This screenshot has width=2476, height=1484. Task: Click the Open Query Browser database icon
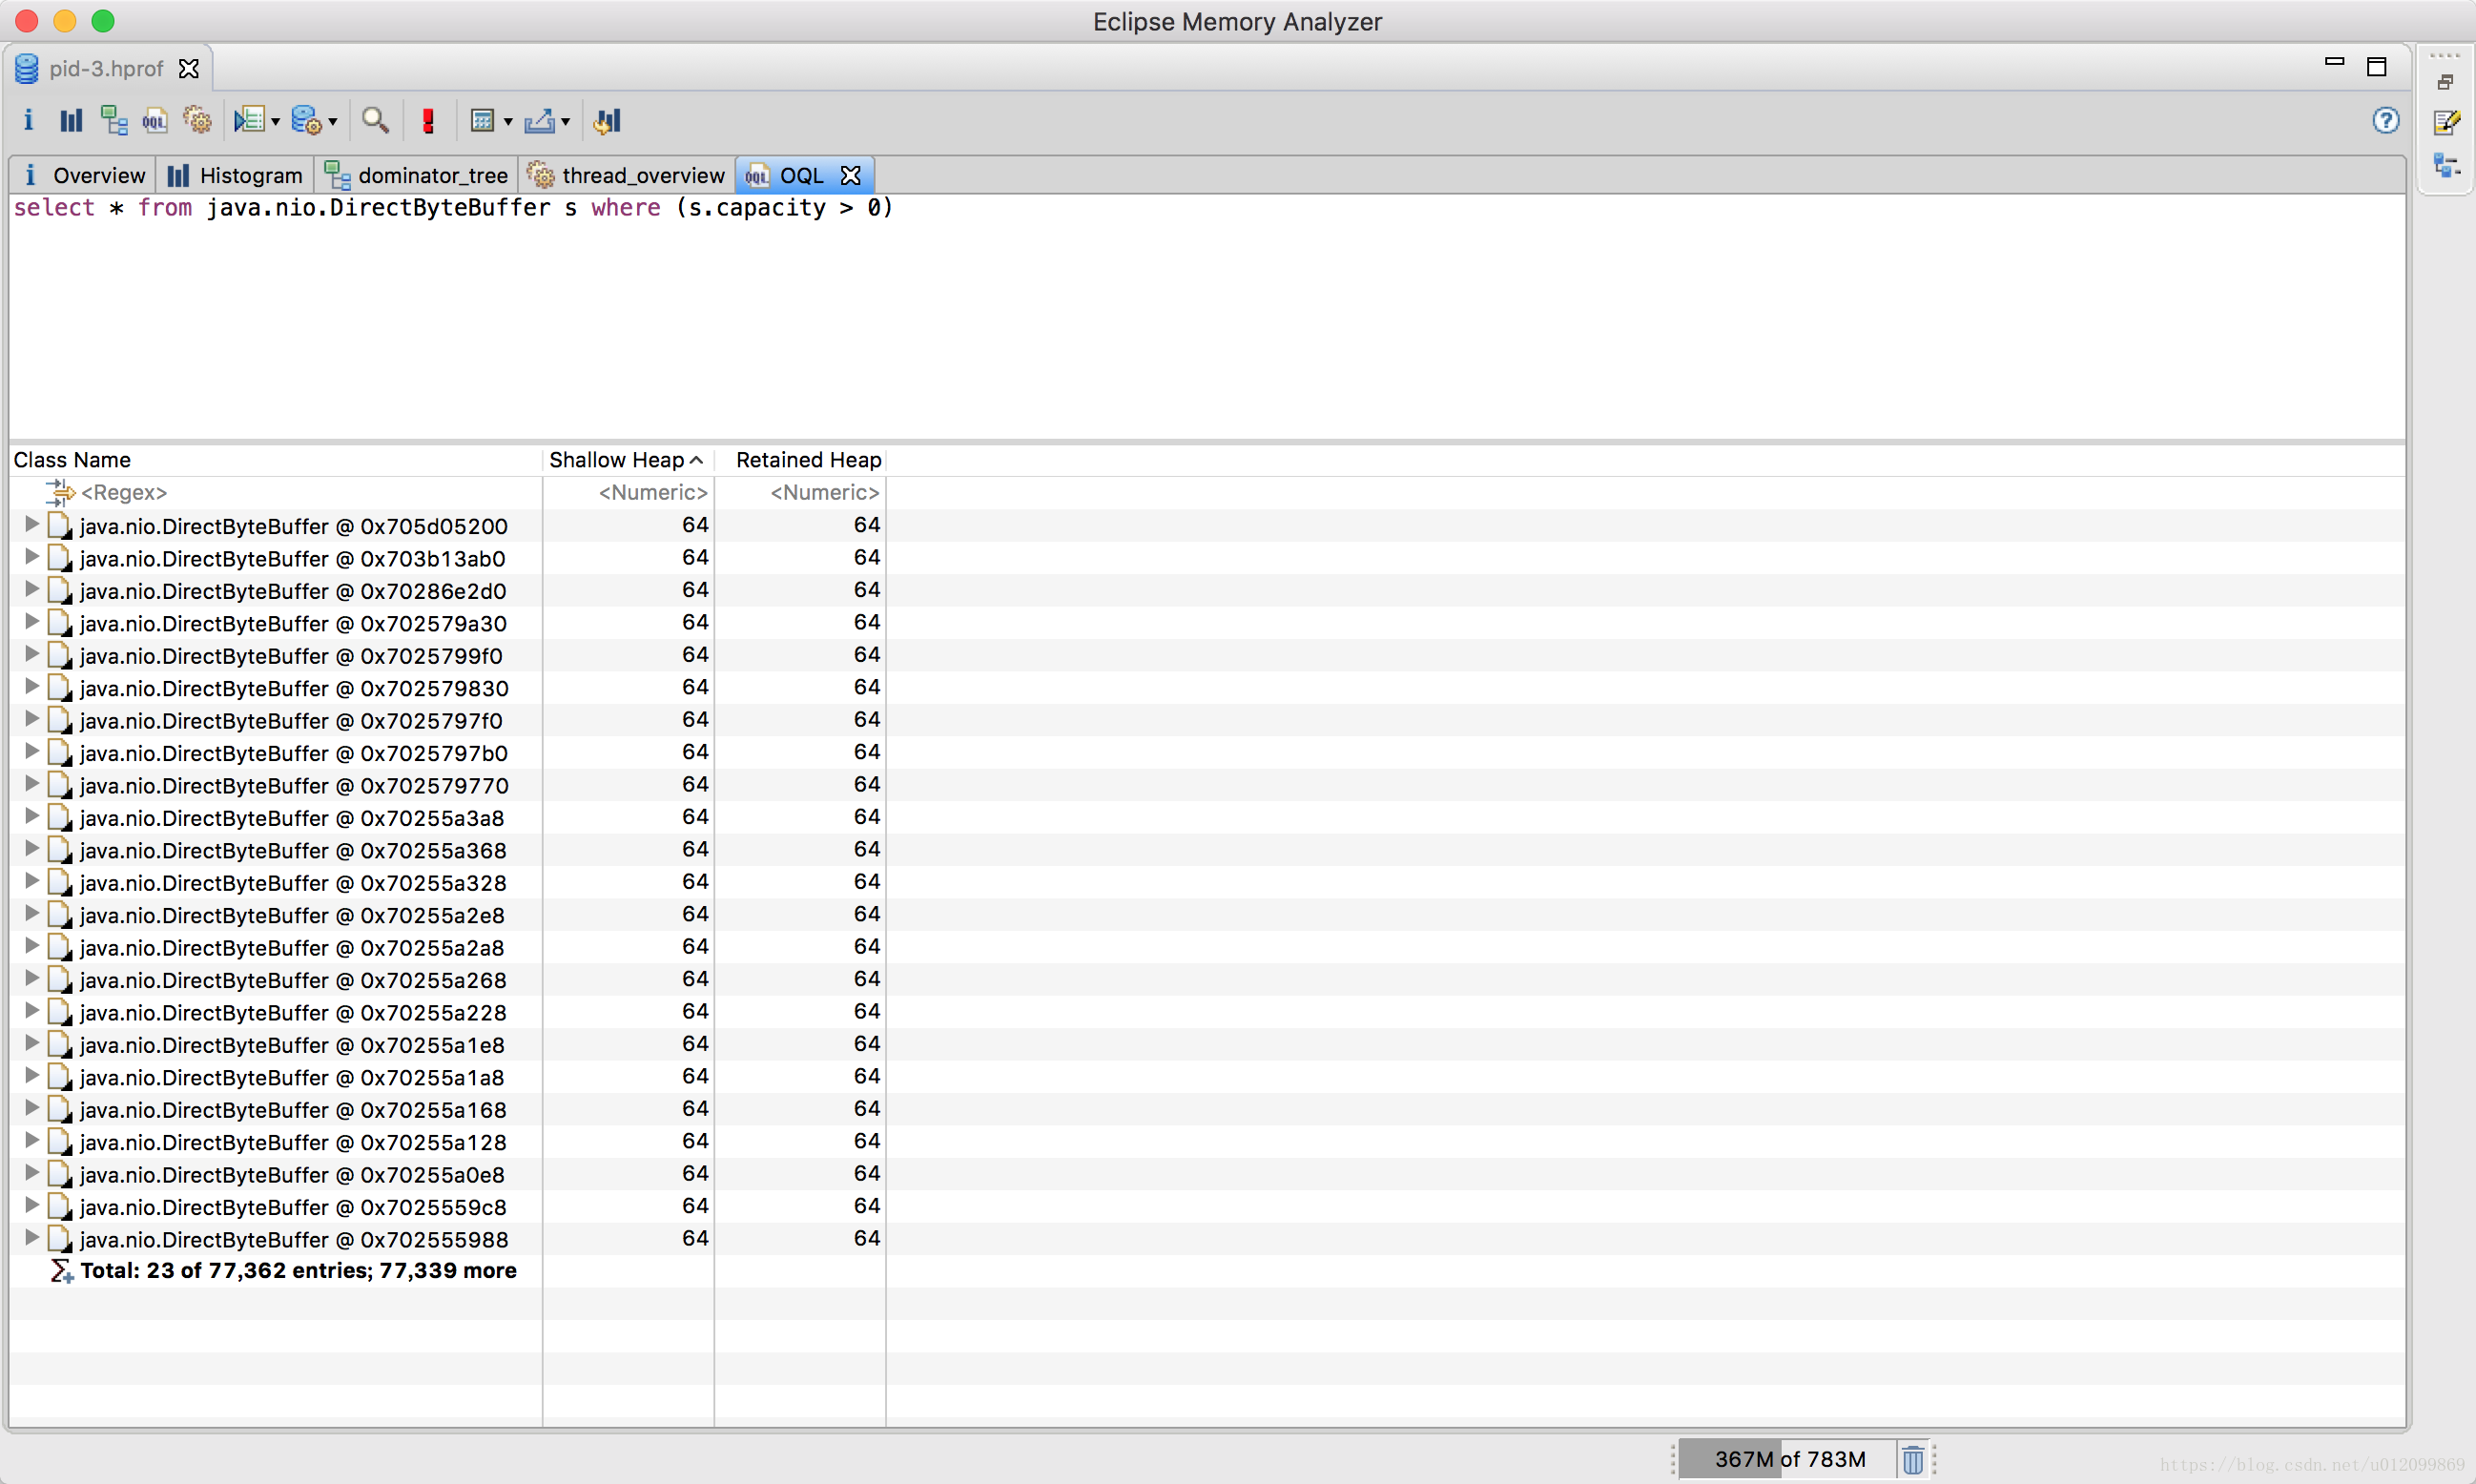coord(306,121)
